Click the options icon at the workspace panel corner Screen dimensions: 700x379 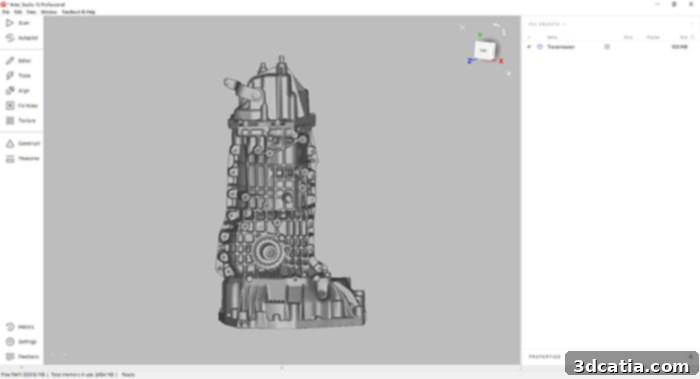[692, 24]
